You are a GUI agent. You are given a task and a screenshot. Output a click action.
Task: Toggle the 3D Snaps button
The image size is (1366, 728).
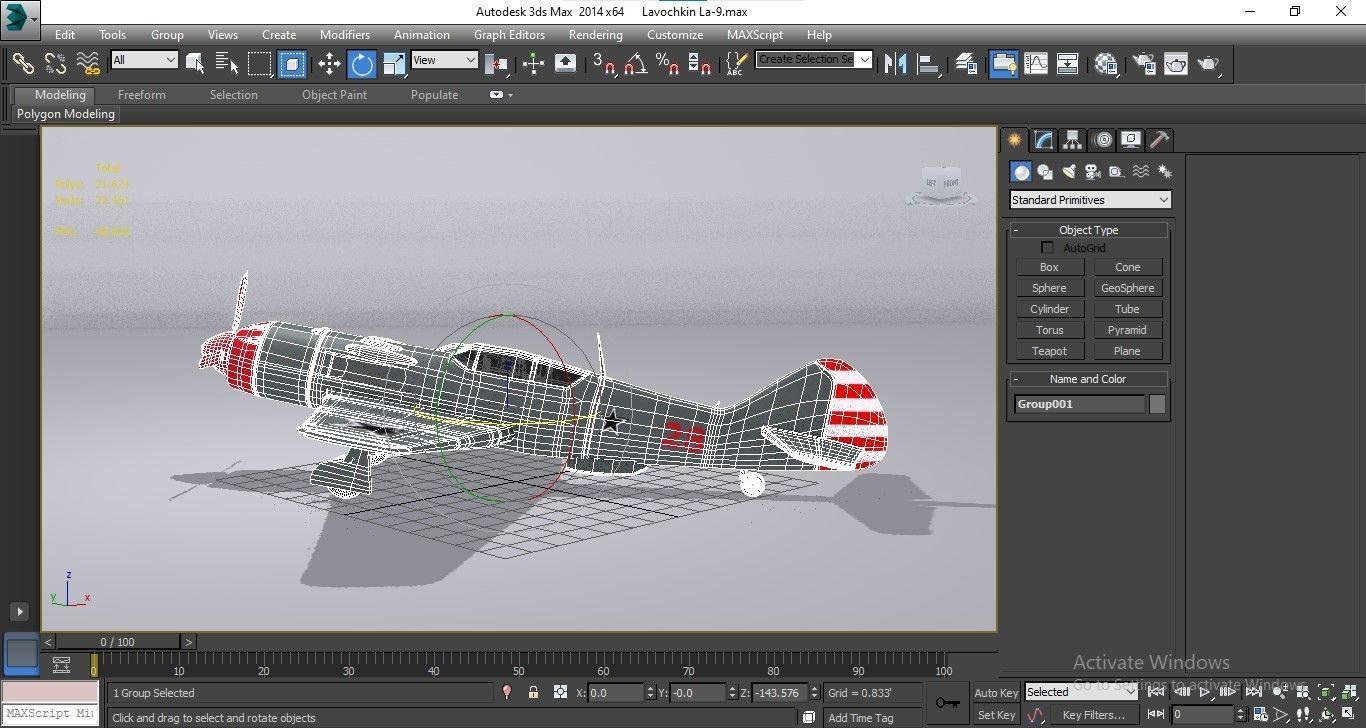[x=604, y=64]
